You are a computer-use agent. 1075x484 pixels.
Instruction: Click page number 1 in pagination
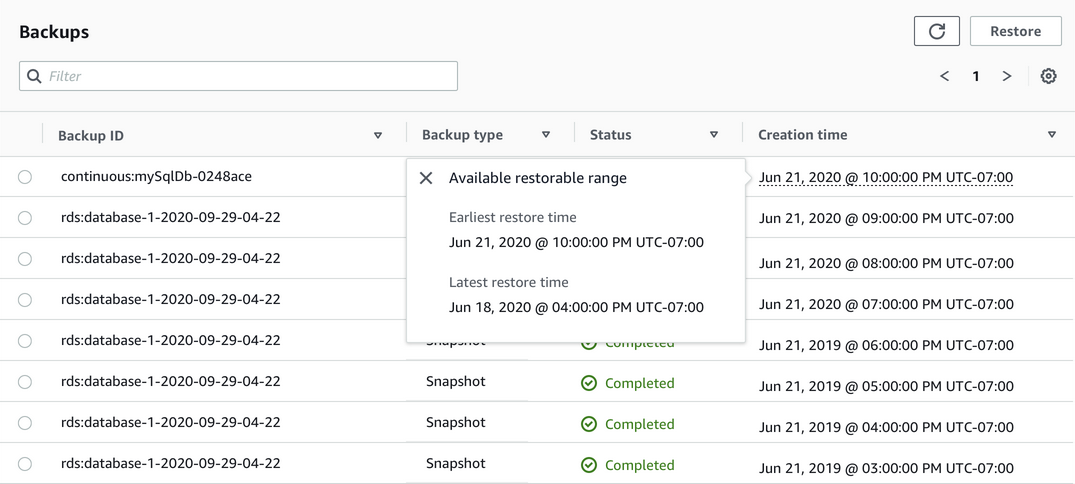pos(976,76)
